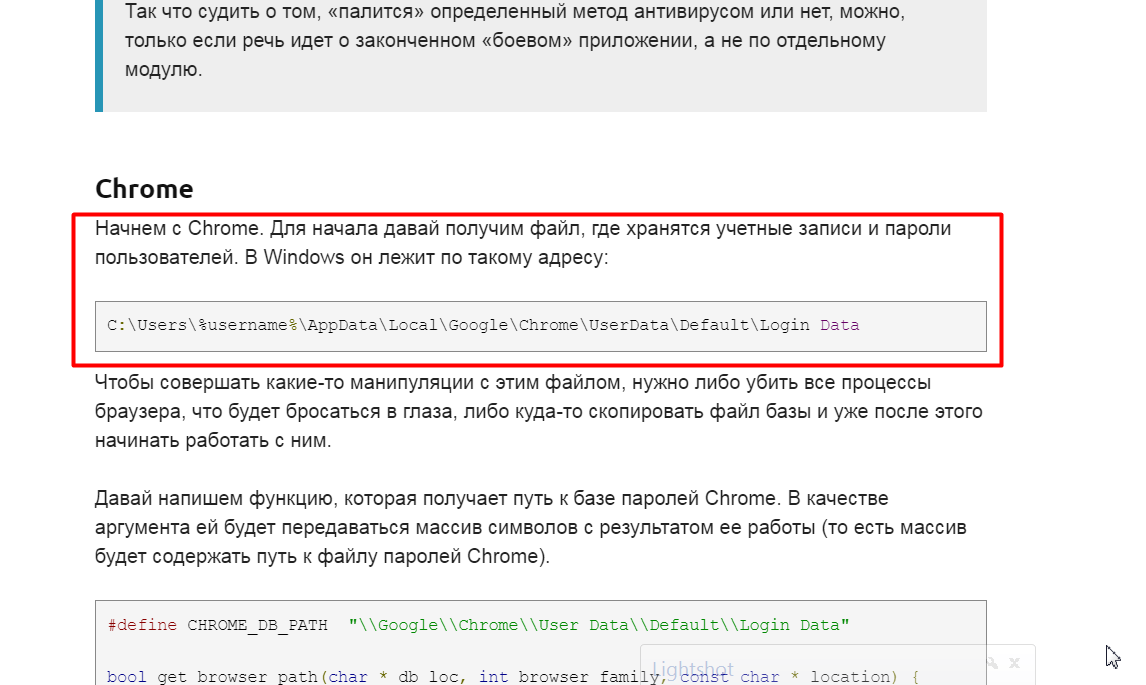Click quote text starting "Так что судить"
Viewport: 1146px width, 685px height.
pos(515,41)
